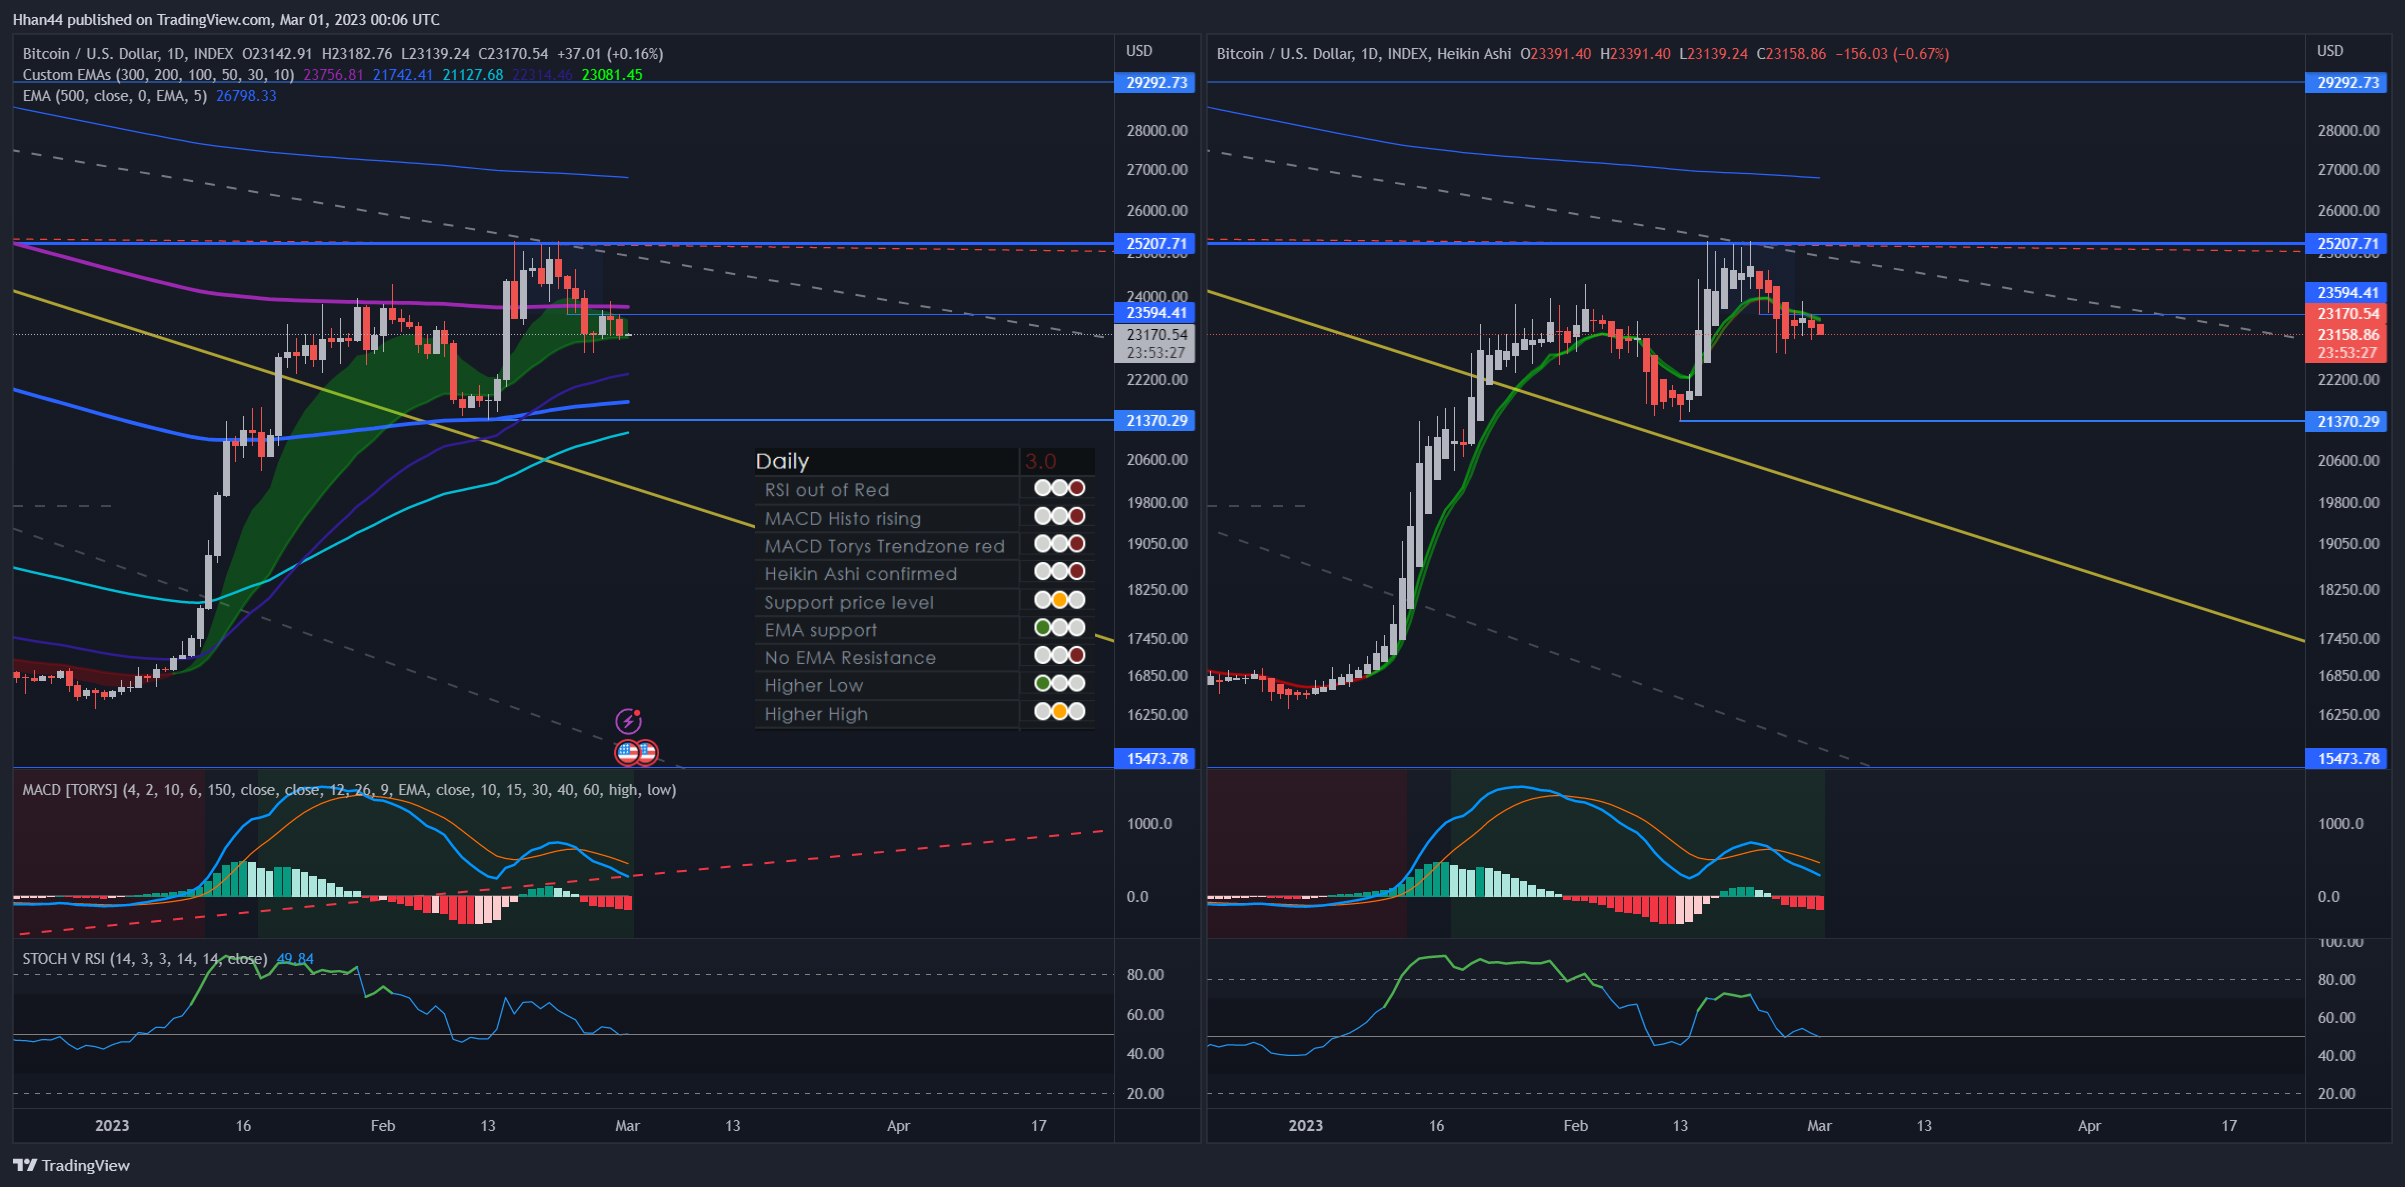The width and height of the screenshot is (2405, 1187).
Task: Click 21370.29 price label on left chart
Action: (x=1155, y=421)
